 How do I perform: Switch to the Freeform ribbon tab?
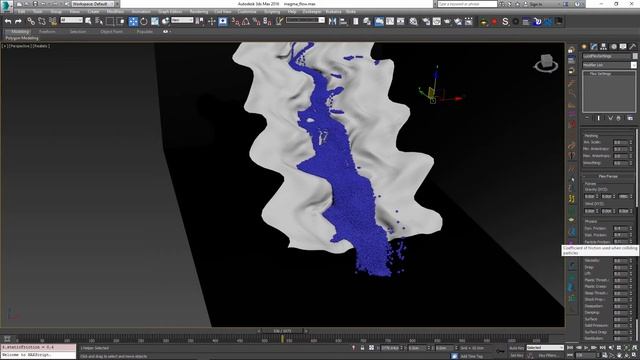coord(47,31)
